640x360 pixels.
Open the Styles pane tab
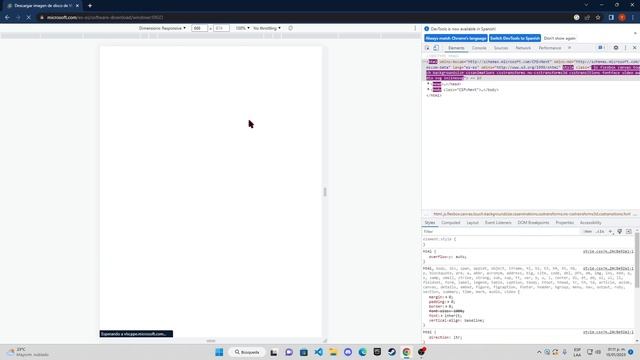click(x=430, y=222)
